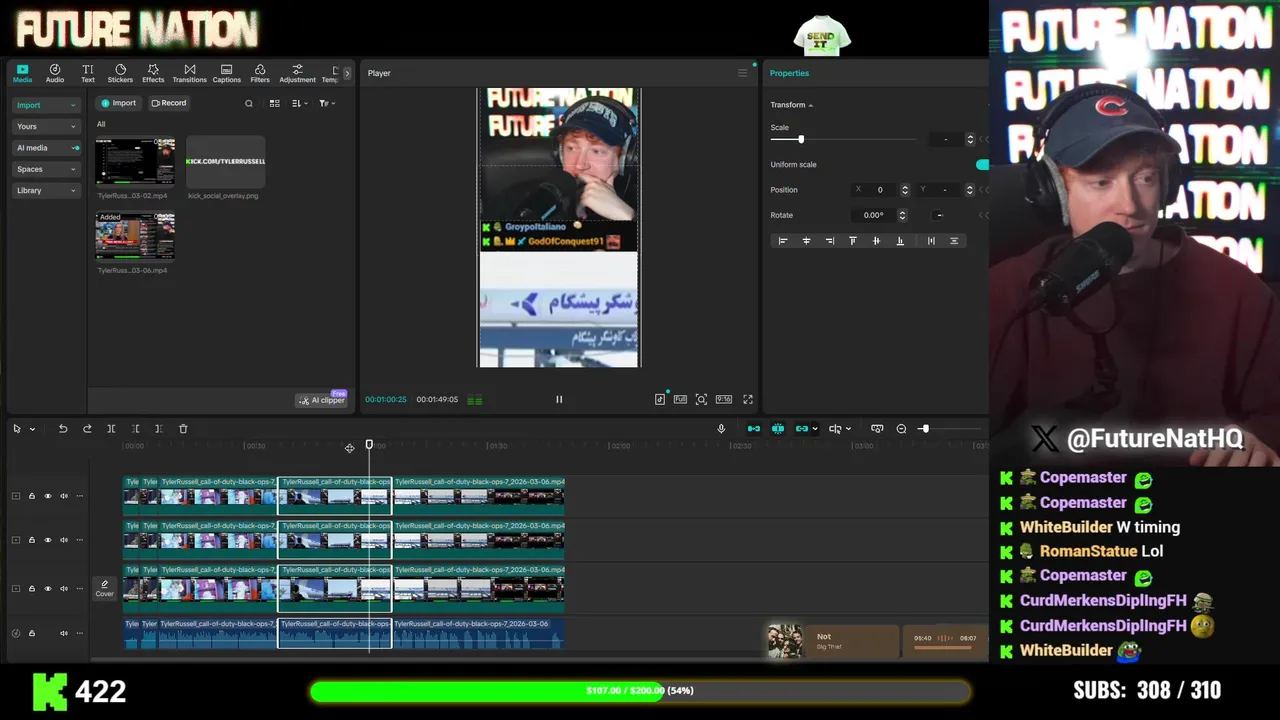Adjust the timeline zoom slider

[925, 429]
